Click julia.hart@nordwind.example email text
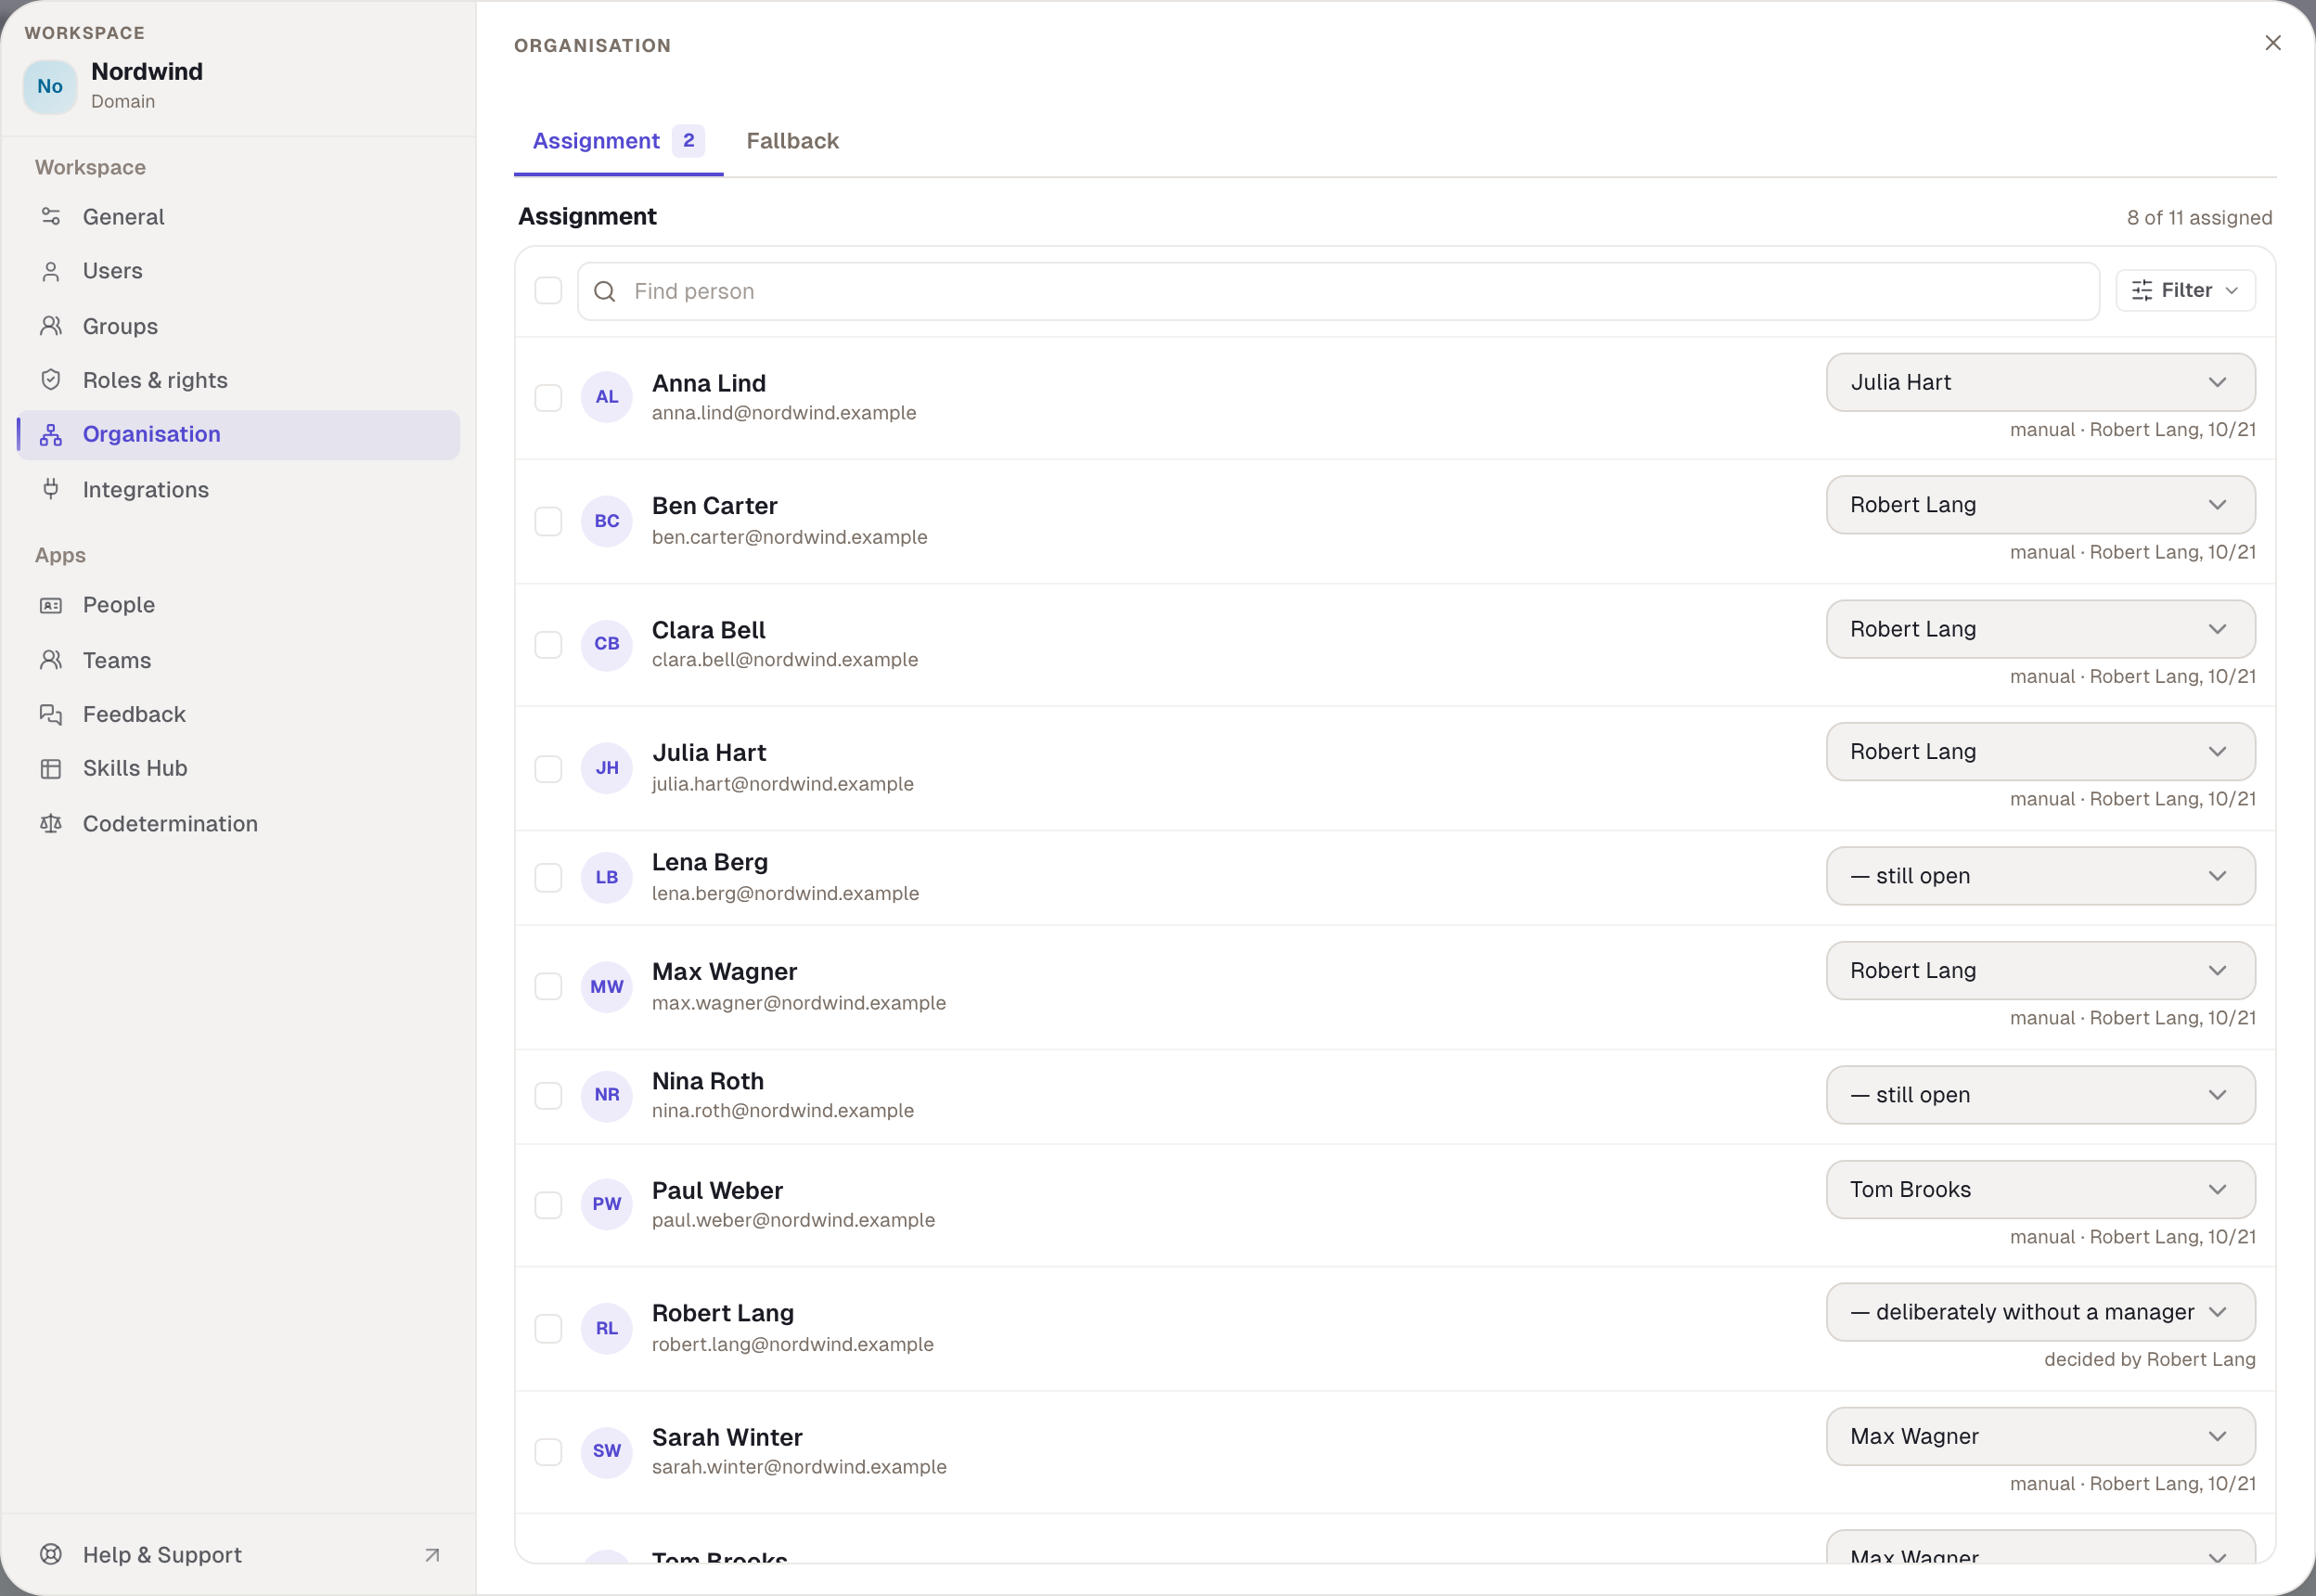This screenshot has width=2316, height=1596. point(782,784)
